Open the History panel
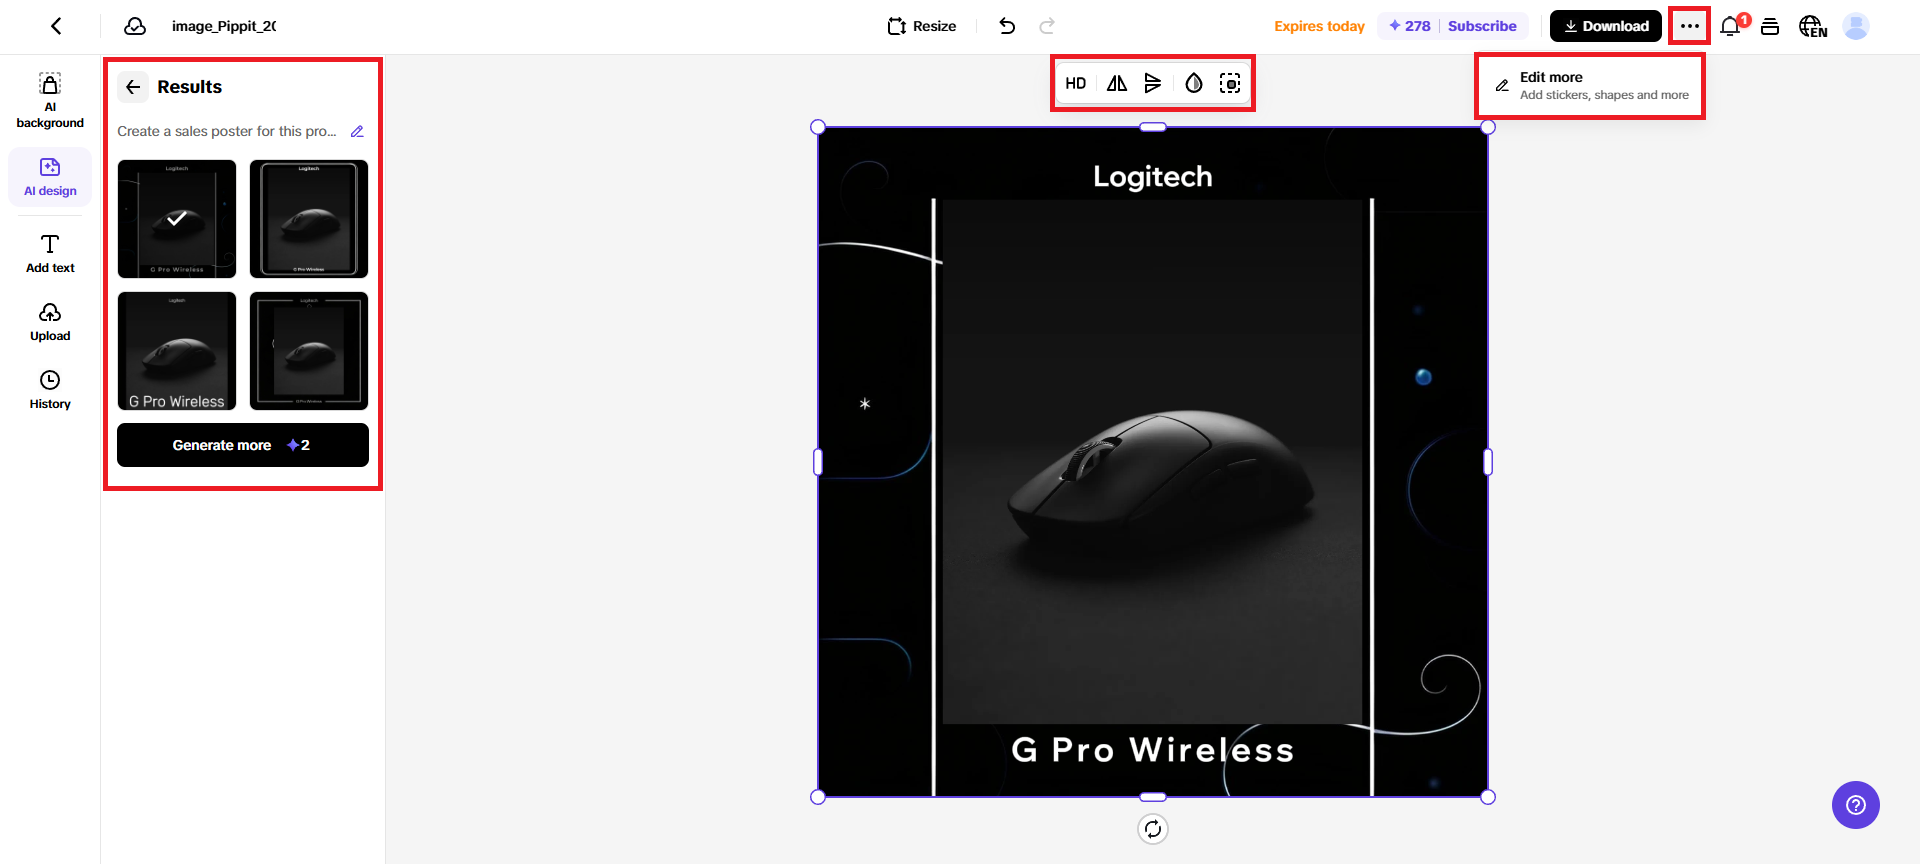 point(50,390)
